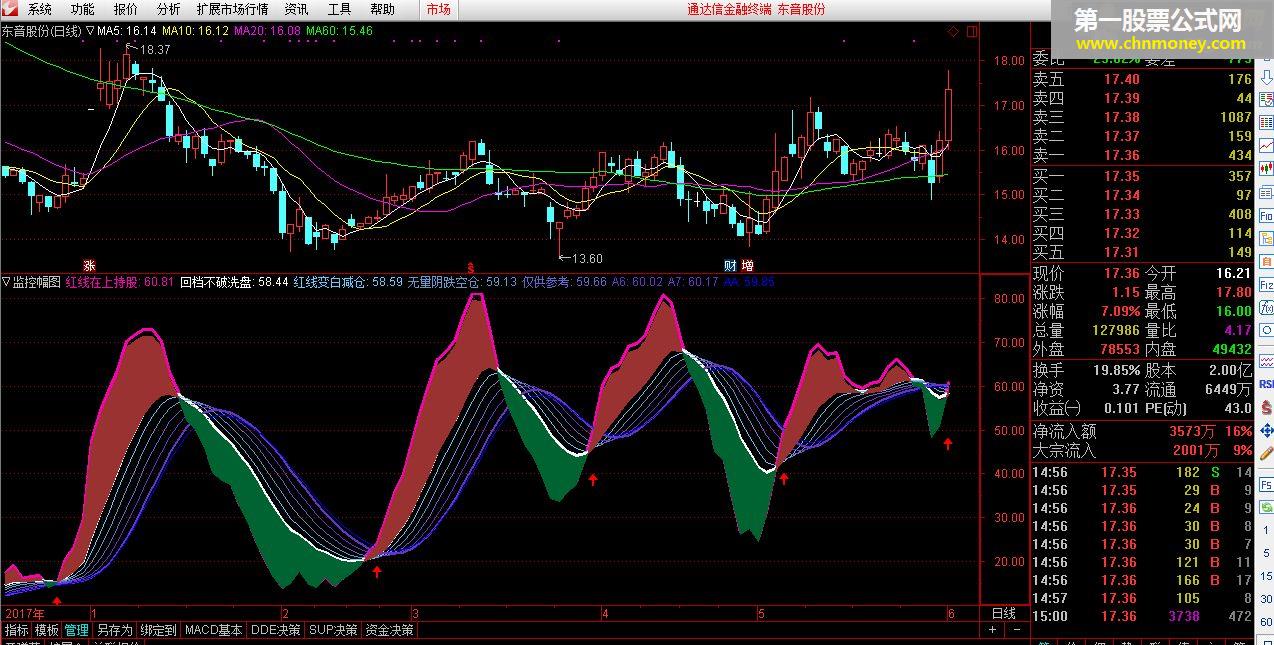Click the 2017年 label on the time axis
Viewport: 1274px width, 645px height.
click(x=24, y=613)
